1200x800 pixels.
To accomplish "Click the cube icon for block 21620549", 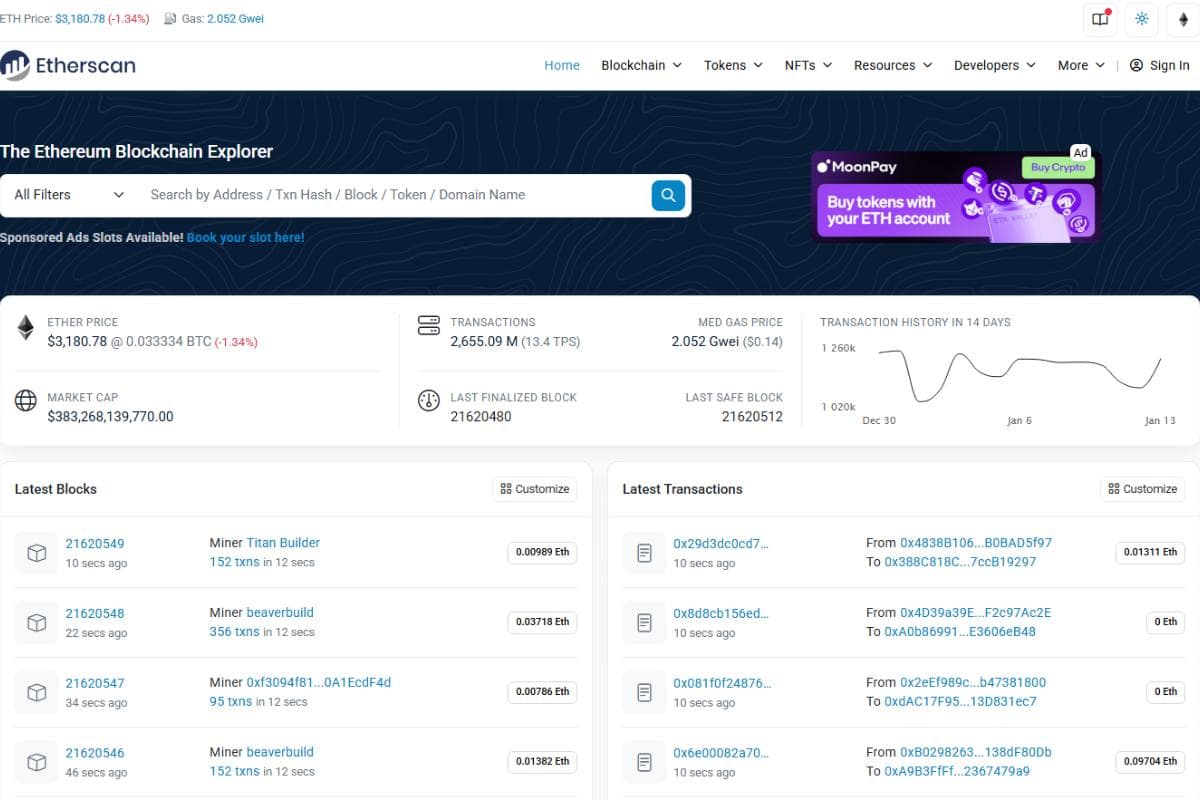I will tap(36, 552).
